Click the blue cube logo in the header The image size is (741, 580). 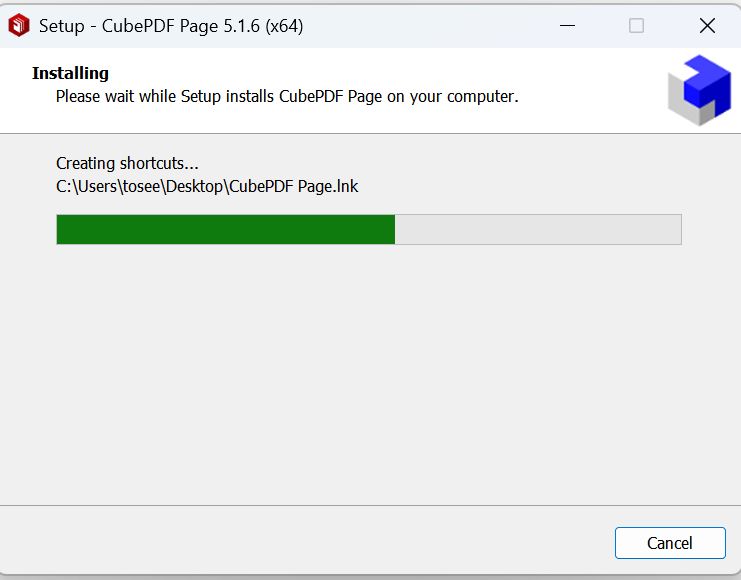(x=699, y=90)
